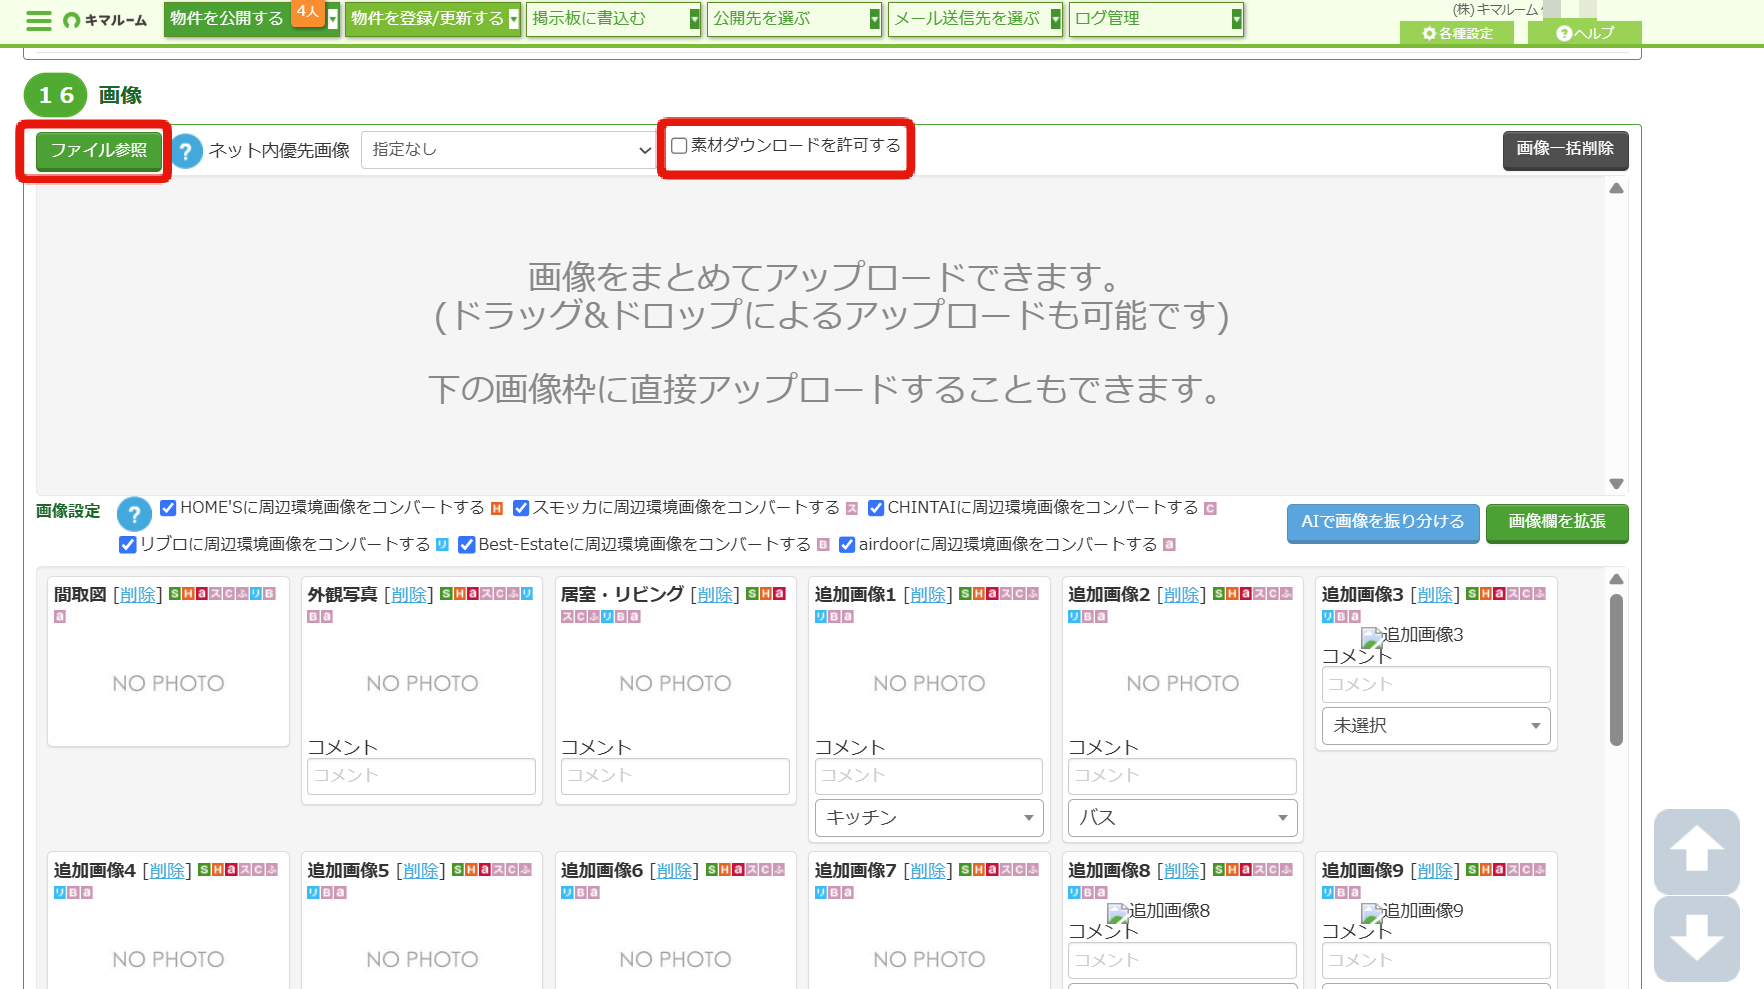Uncheck Best-Estateに周辺環境画像をコンバートする

466,545
